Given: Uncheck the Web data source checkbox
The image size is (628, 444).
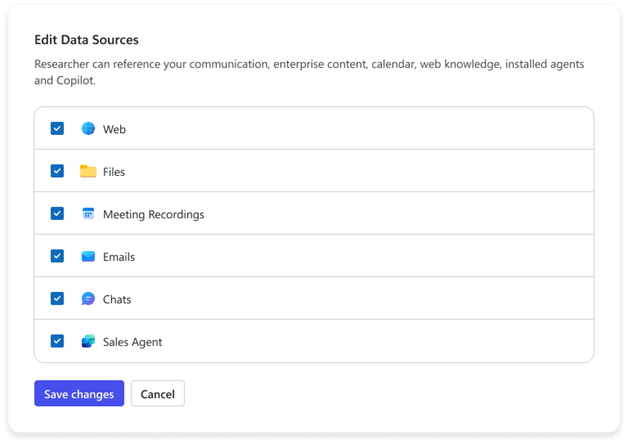Looking at the screenshot, I should pos(58,129).
